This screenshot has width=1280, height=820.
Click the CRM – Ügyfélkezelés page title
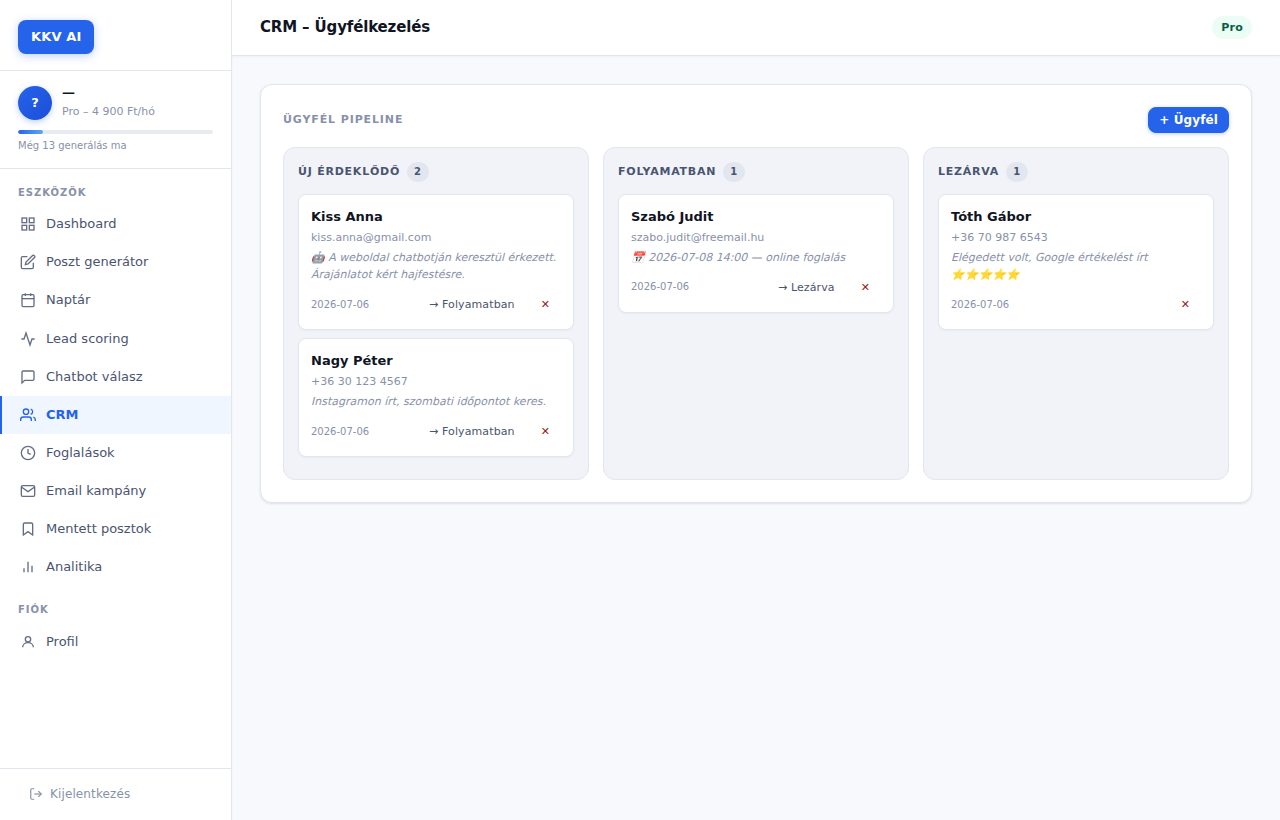pos(345,27)
